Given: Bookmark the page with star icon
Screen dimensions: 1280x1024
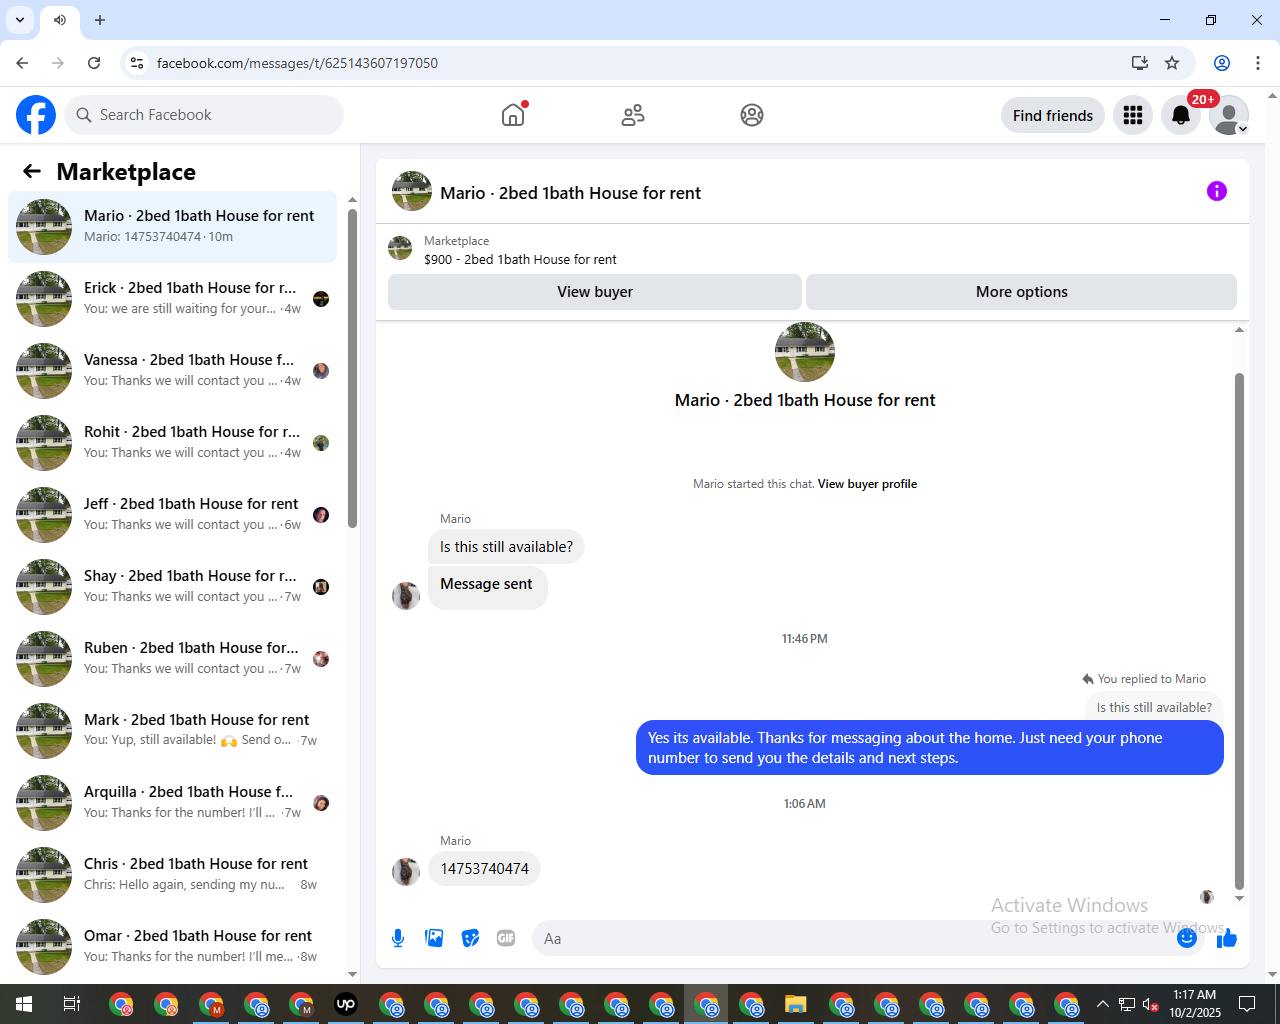Looking at the screenshot, I should (1172, 63).
